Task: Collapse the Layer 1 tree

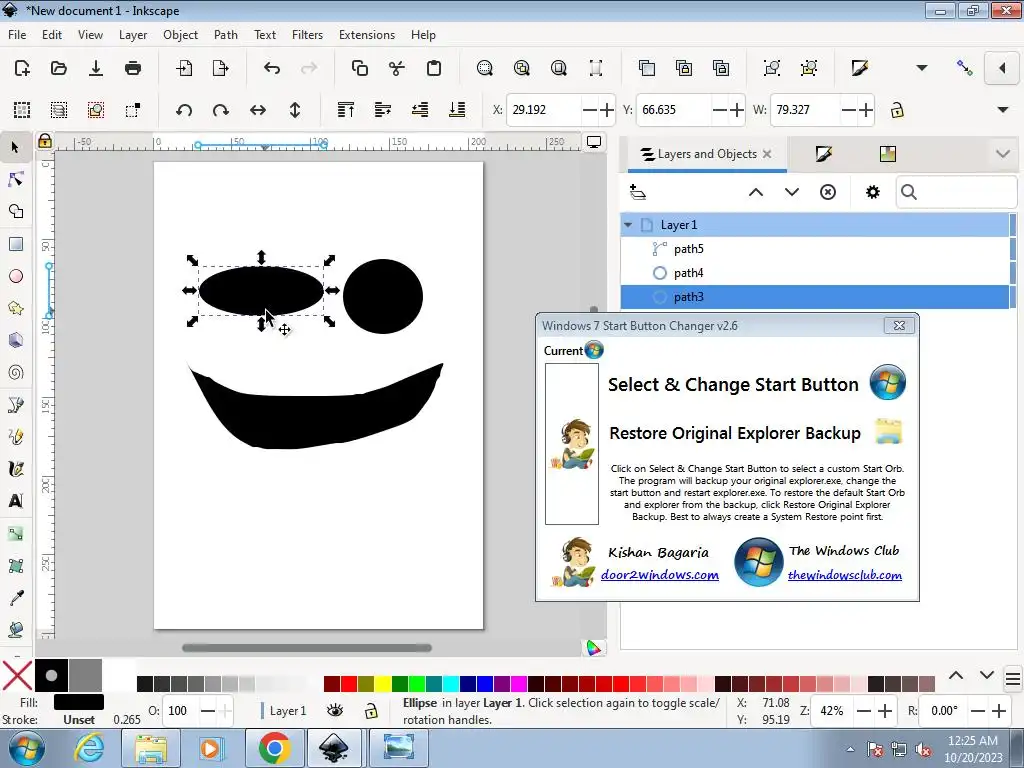Action: point(628,225)
